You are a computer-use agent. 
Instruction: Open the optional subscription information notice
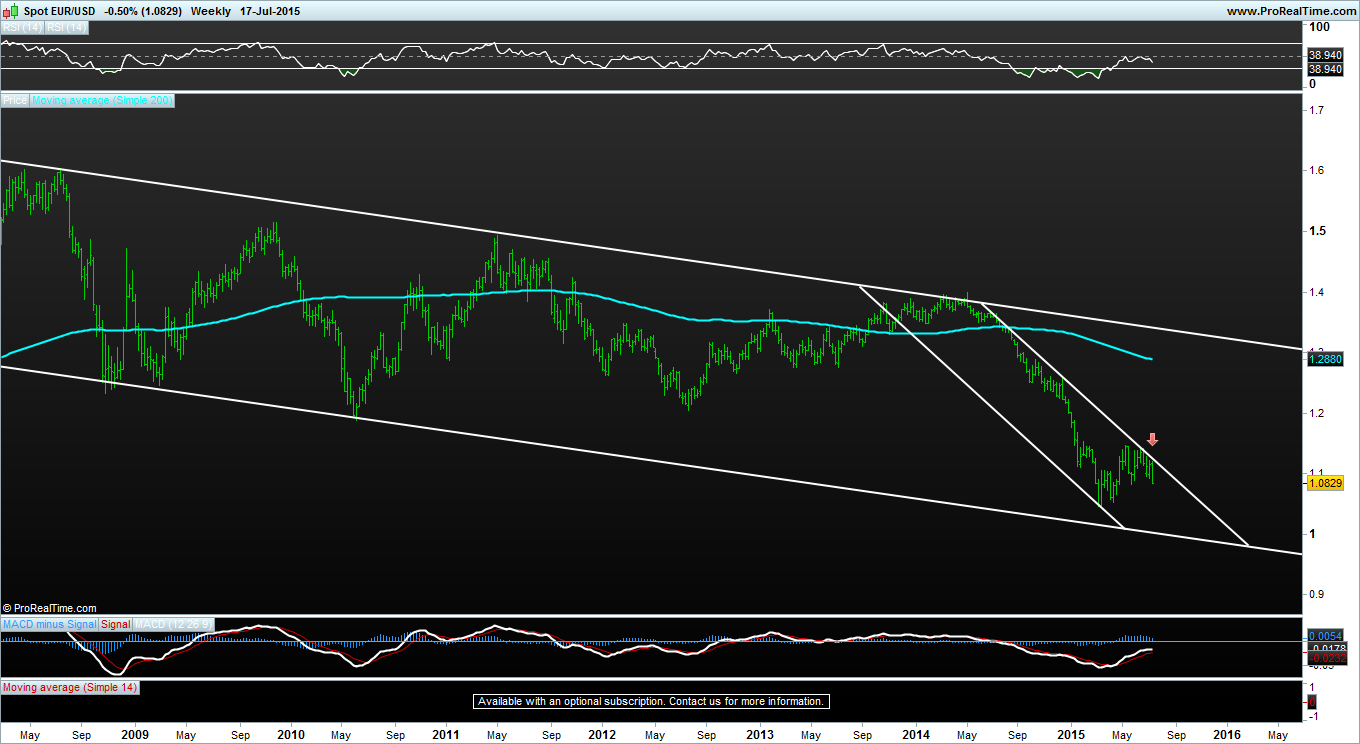click(x=652, y=701)
